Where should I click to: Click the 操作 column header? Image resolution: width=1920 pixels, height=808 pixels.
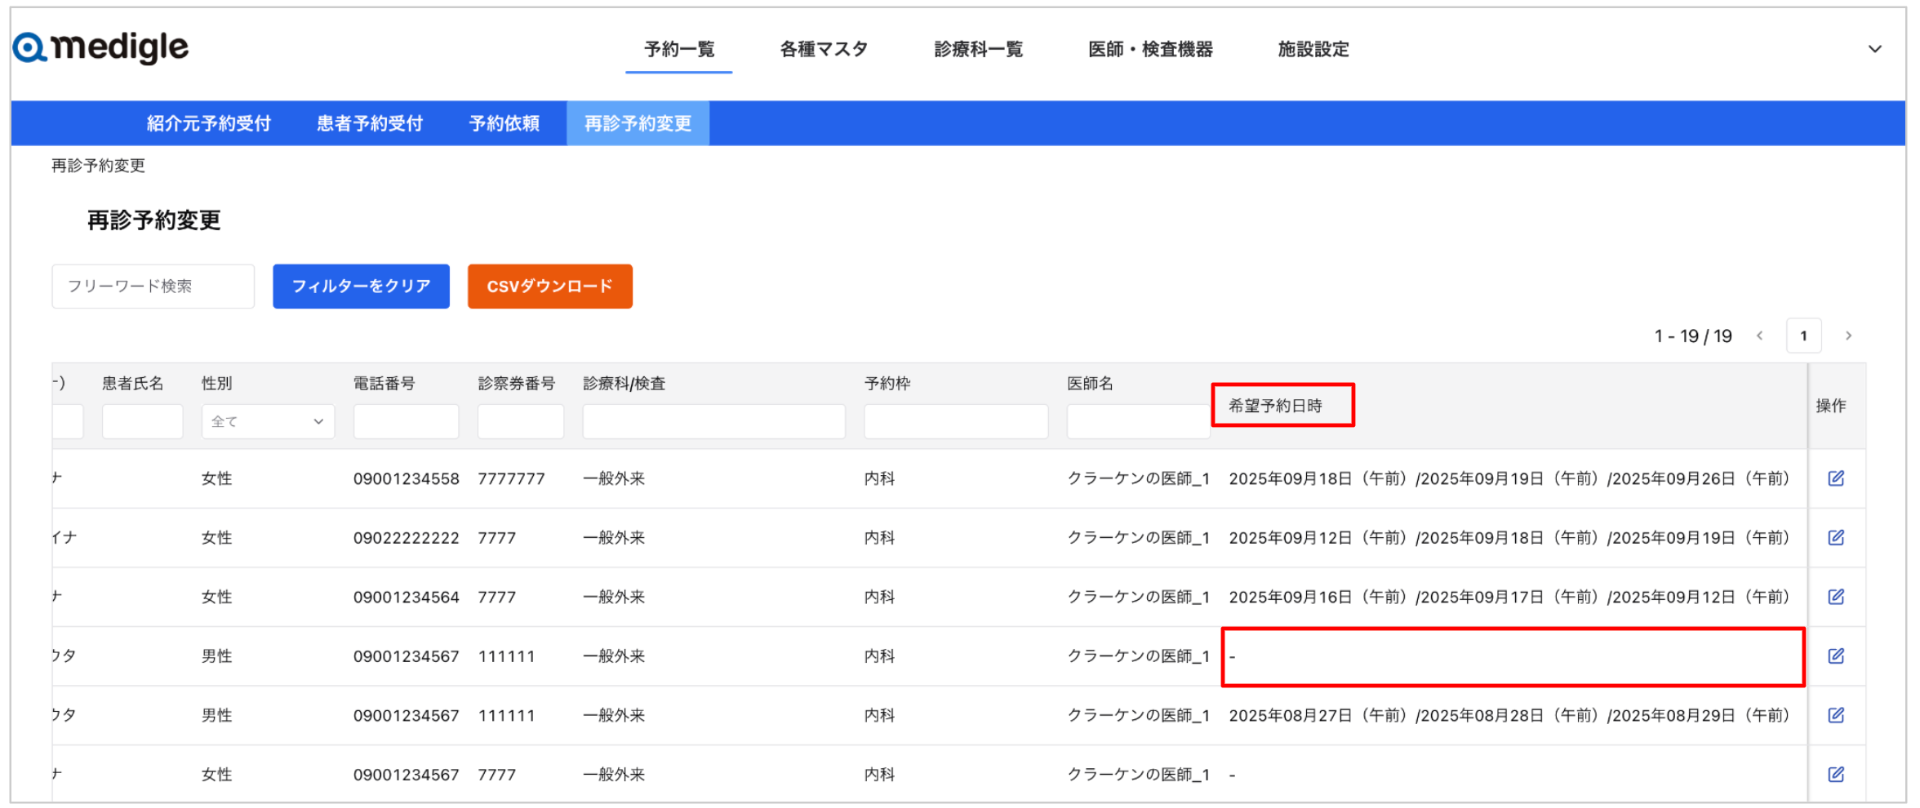[1831, 405]
